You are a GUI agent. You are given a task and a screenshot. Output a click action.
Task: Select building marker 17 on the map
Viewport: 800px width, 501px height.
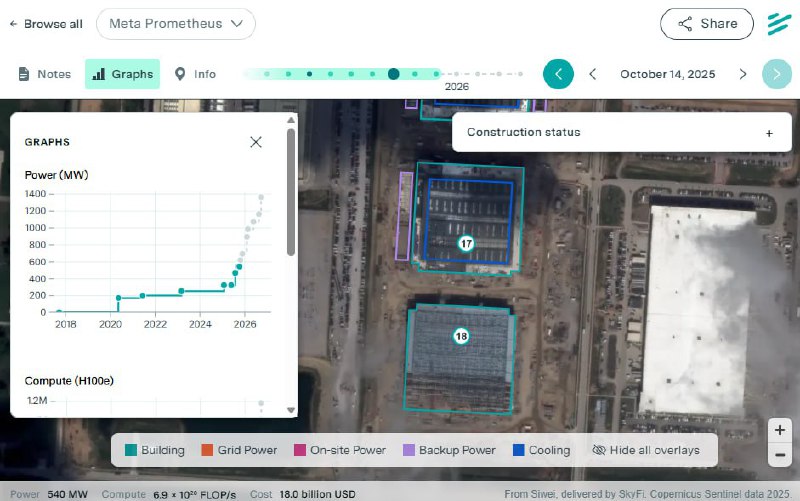coord(466,243)
